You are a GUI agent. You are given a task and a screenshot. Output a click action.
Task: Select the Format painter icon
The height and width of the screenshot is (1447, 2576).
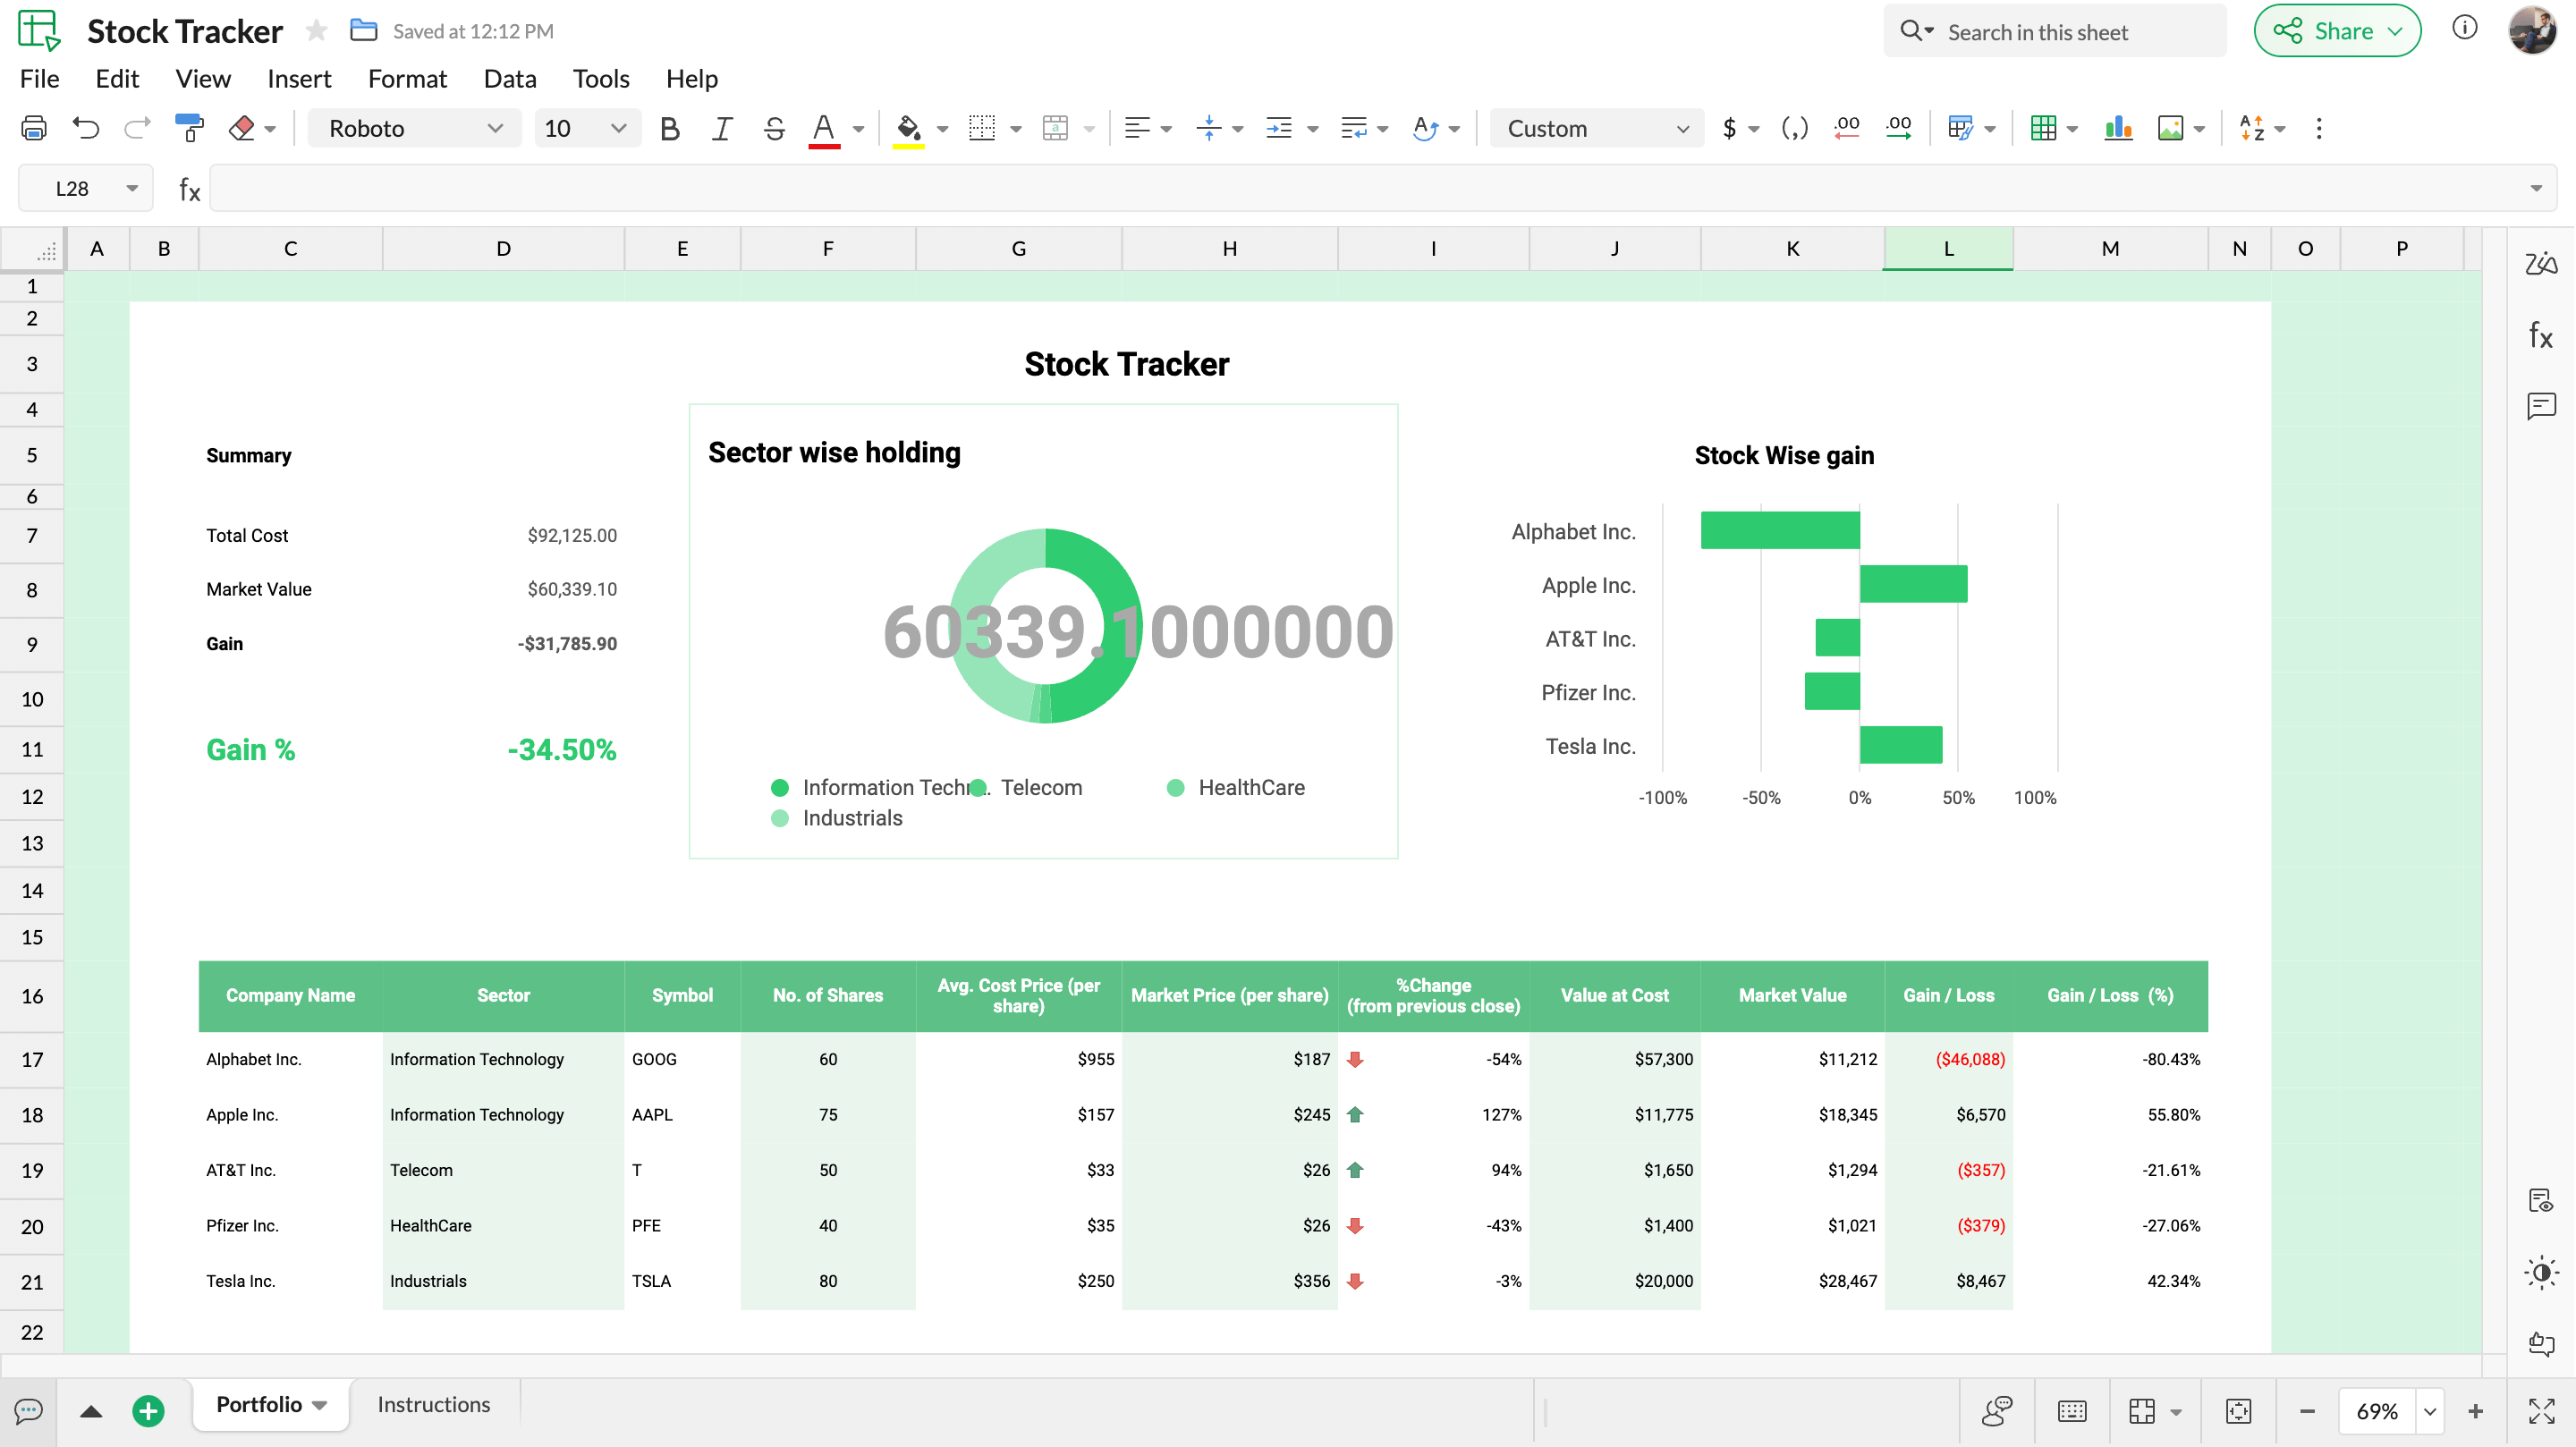(x=189, y=128)
